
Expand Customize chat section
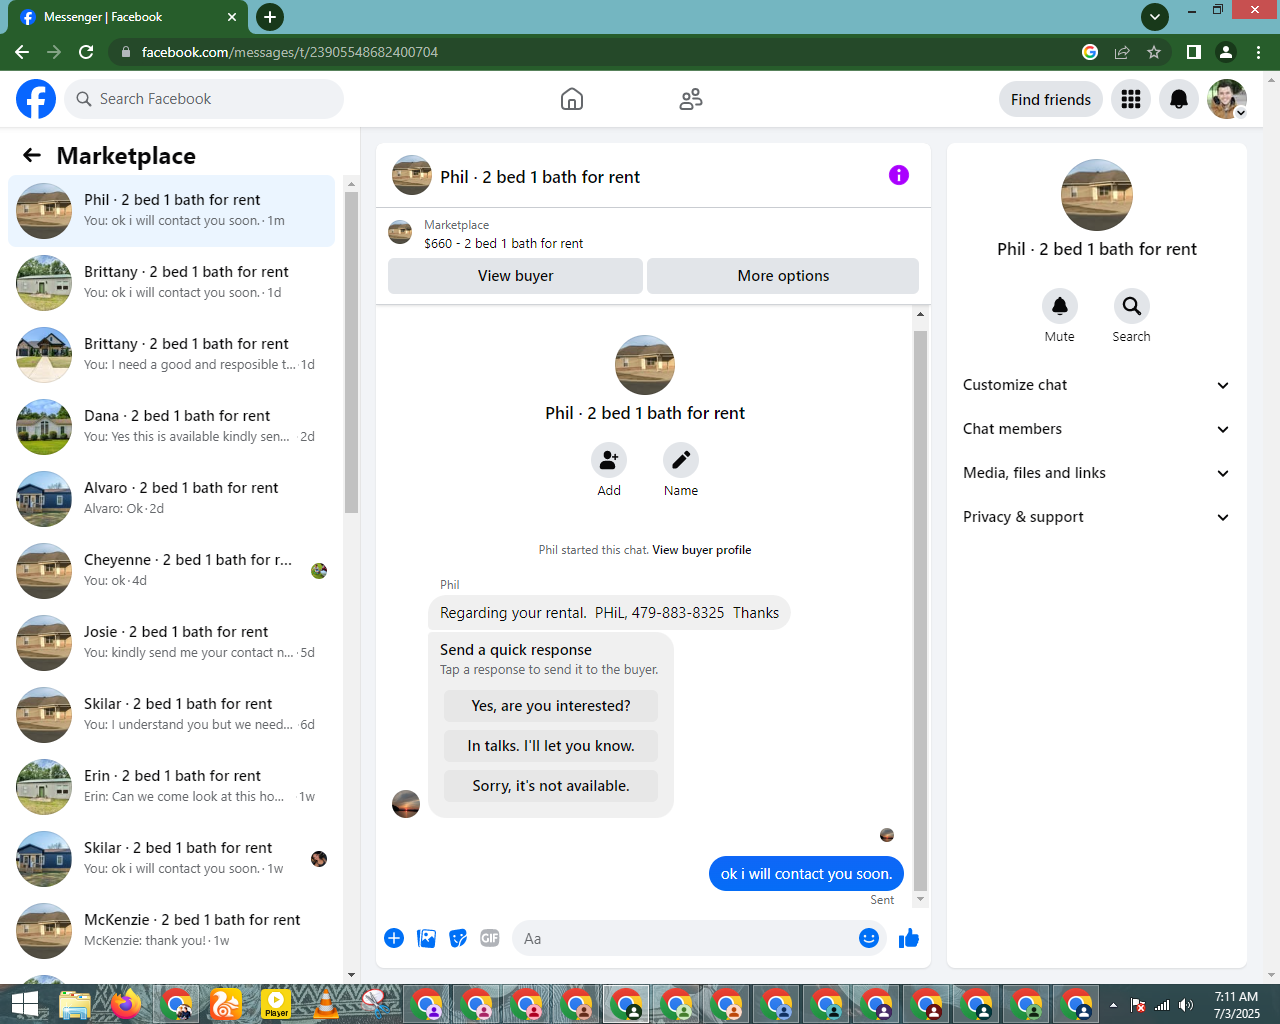coord(1097,385)
